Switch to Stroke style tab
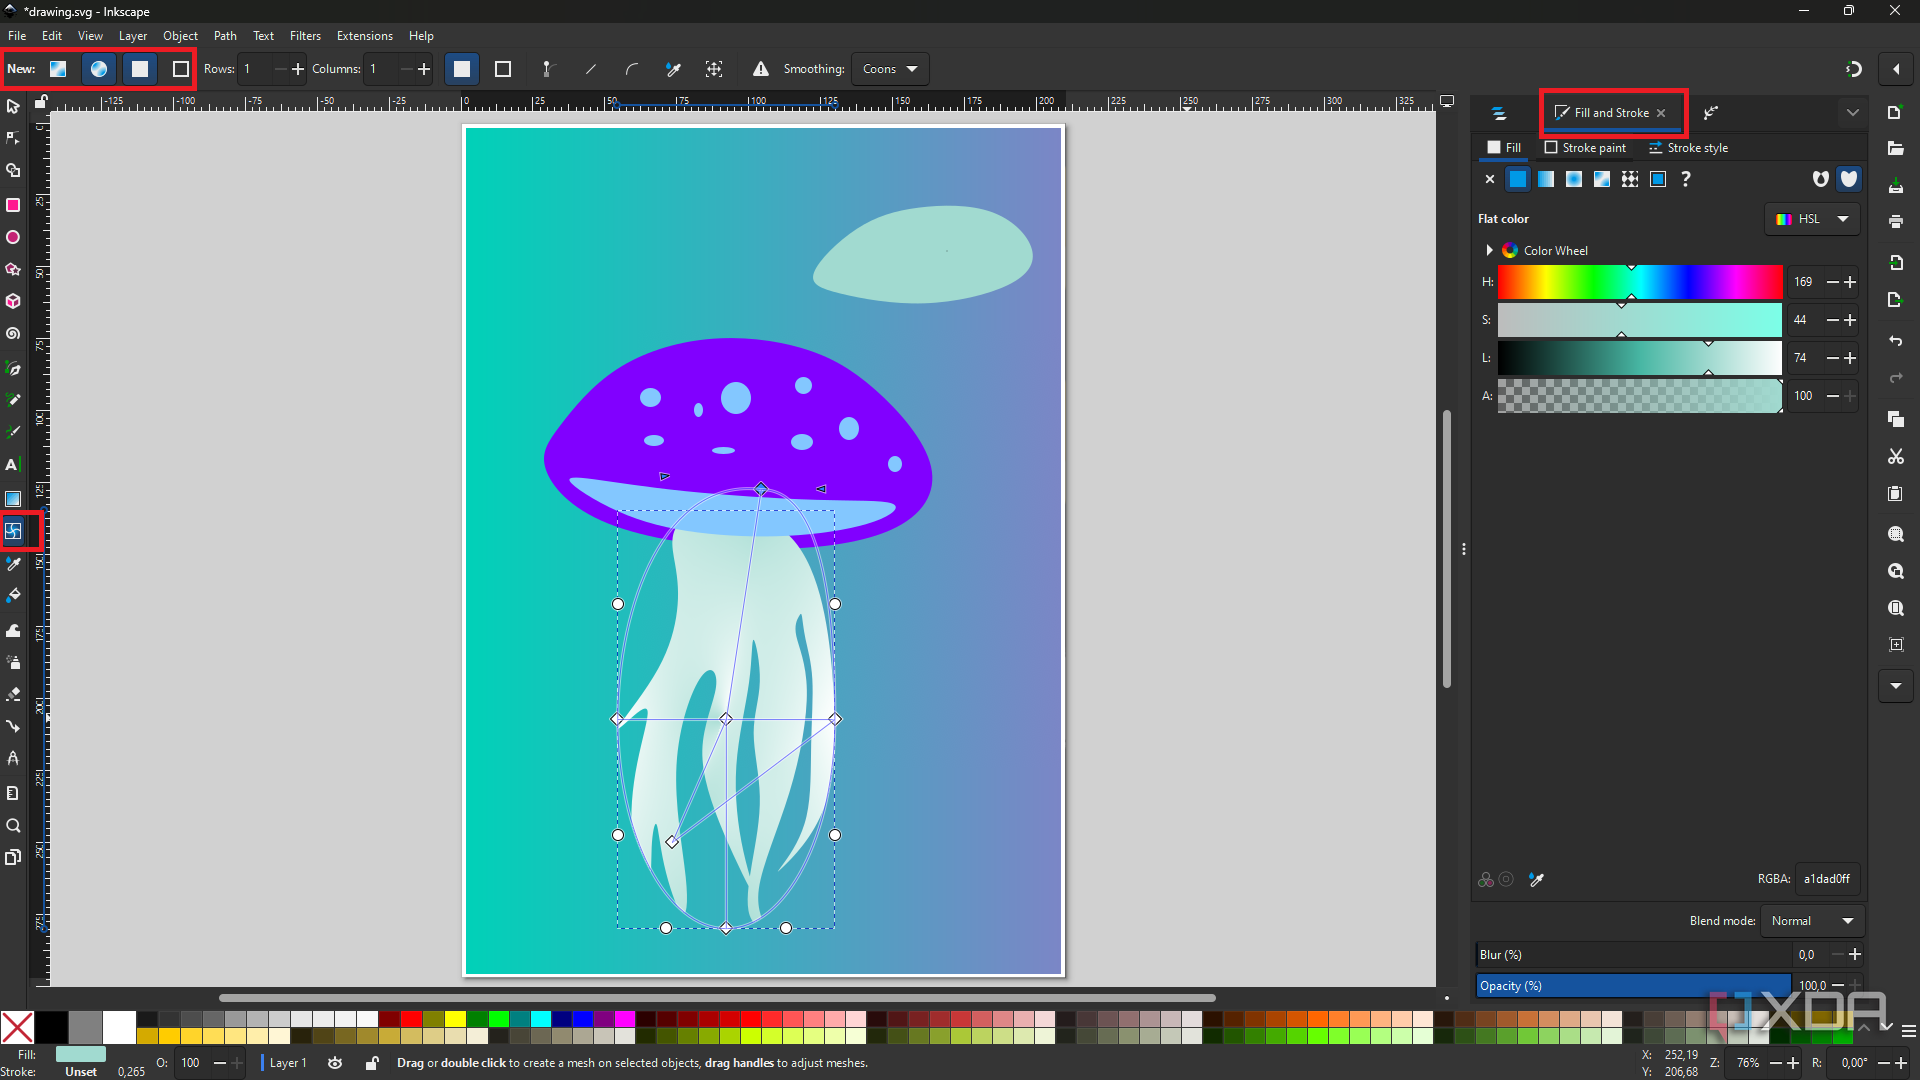The width and height of the screenshot is (1920, 1080). (1688, 148)
